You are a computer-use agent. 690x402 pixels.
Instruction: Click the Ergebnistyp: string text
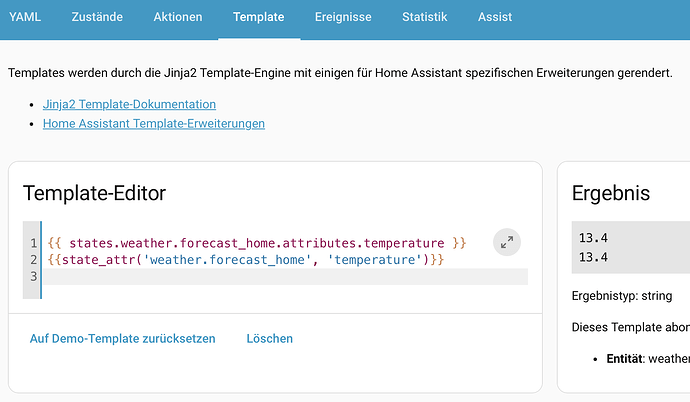click(x=622, y=296)
